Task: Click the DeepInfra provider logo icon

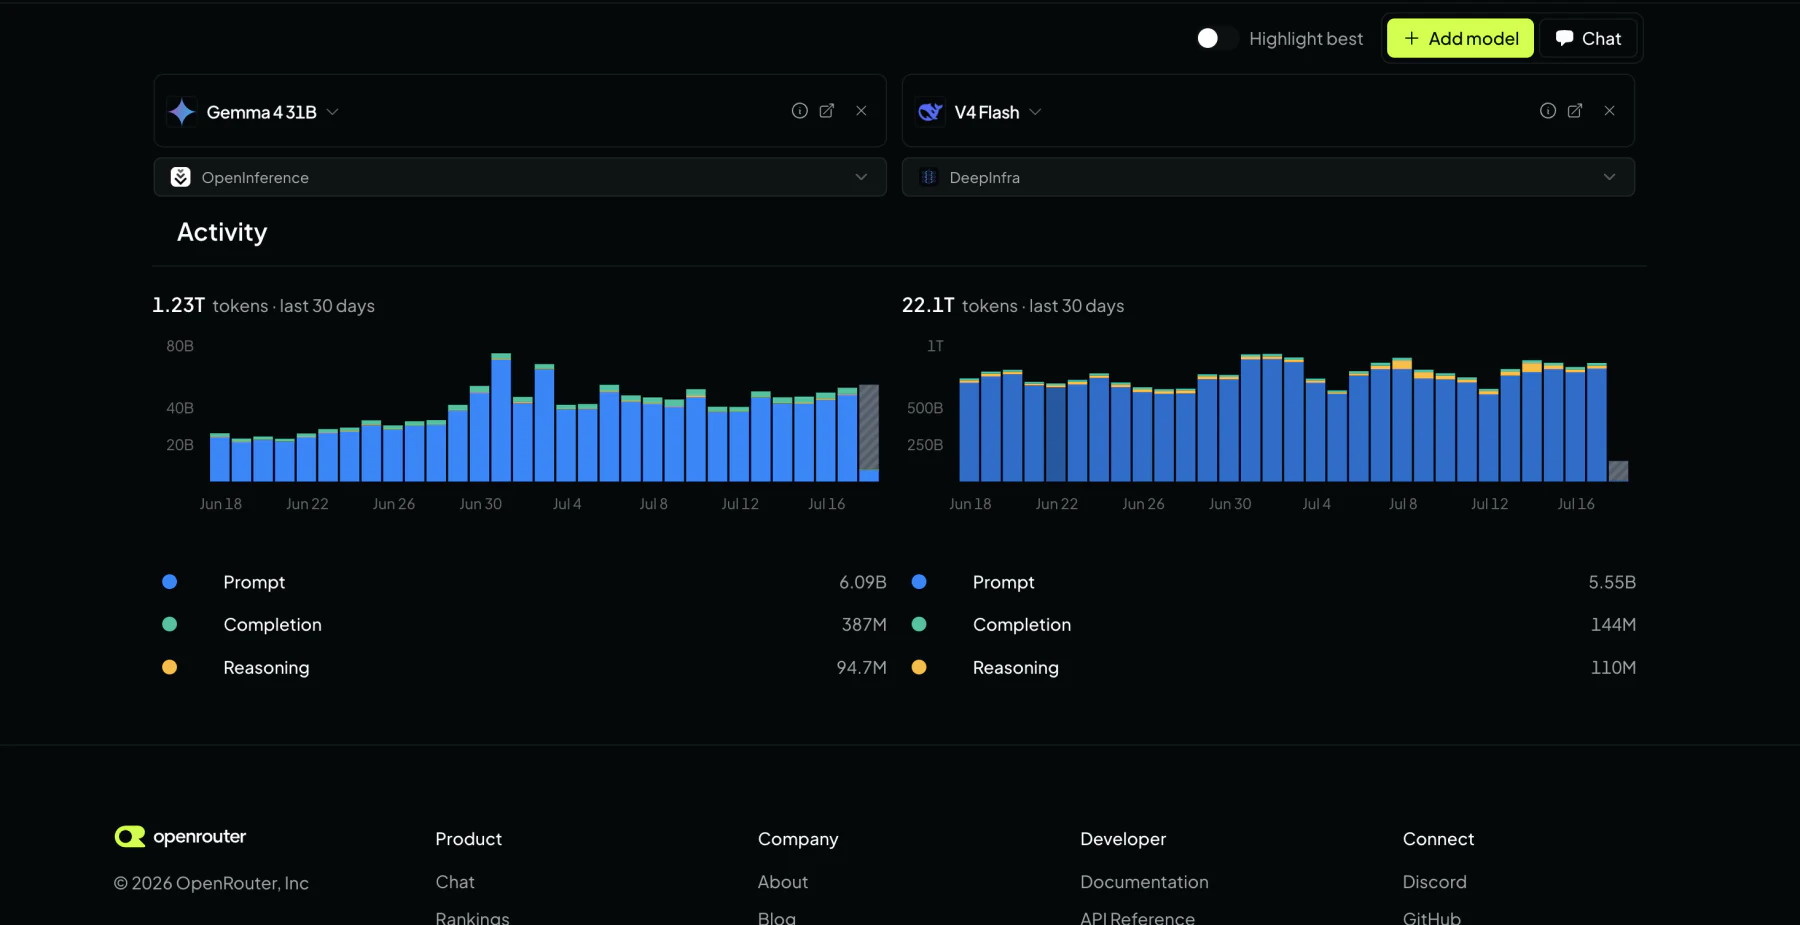Action: click(x=928, y=177)
